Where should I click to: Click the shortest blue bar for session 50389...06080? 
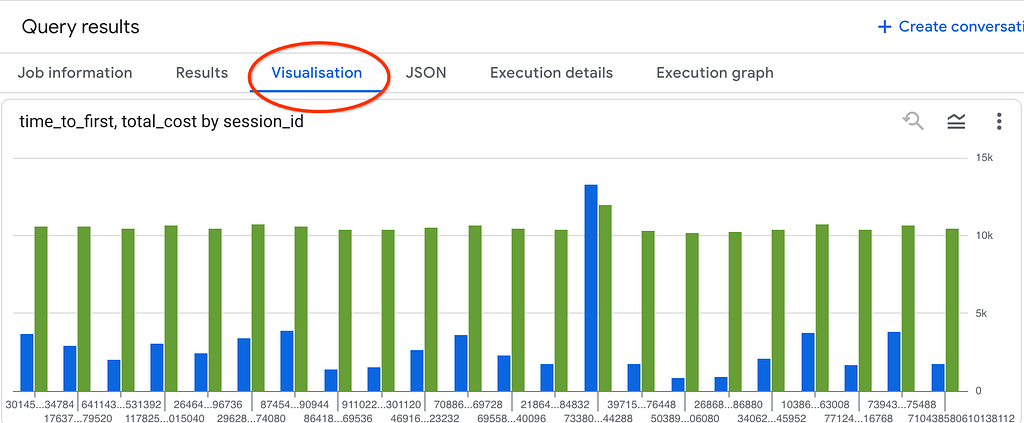pyautogui.click(x=678, y=384)
